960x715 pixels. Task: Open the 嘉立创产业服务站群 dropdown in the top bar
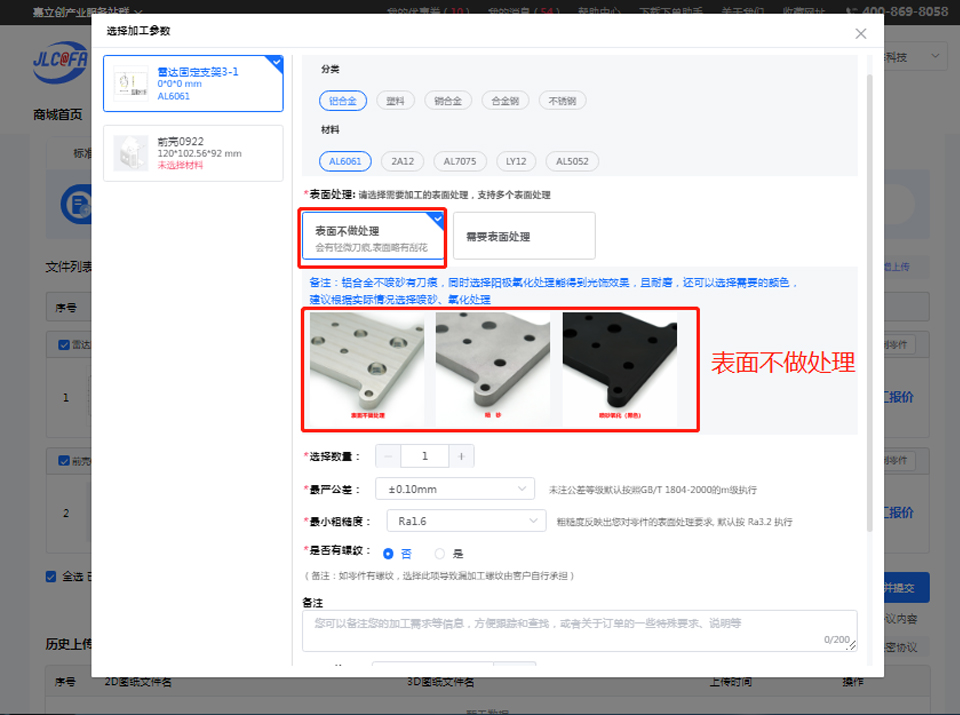point(87,12)
